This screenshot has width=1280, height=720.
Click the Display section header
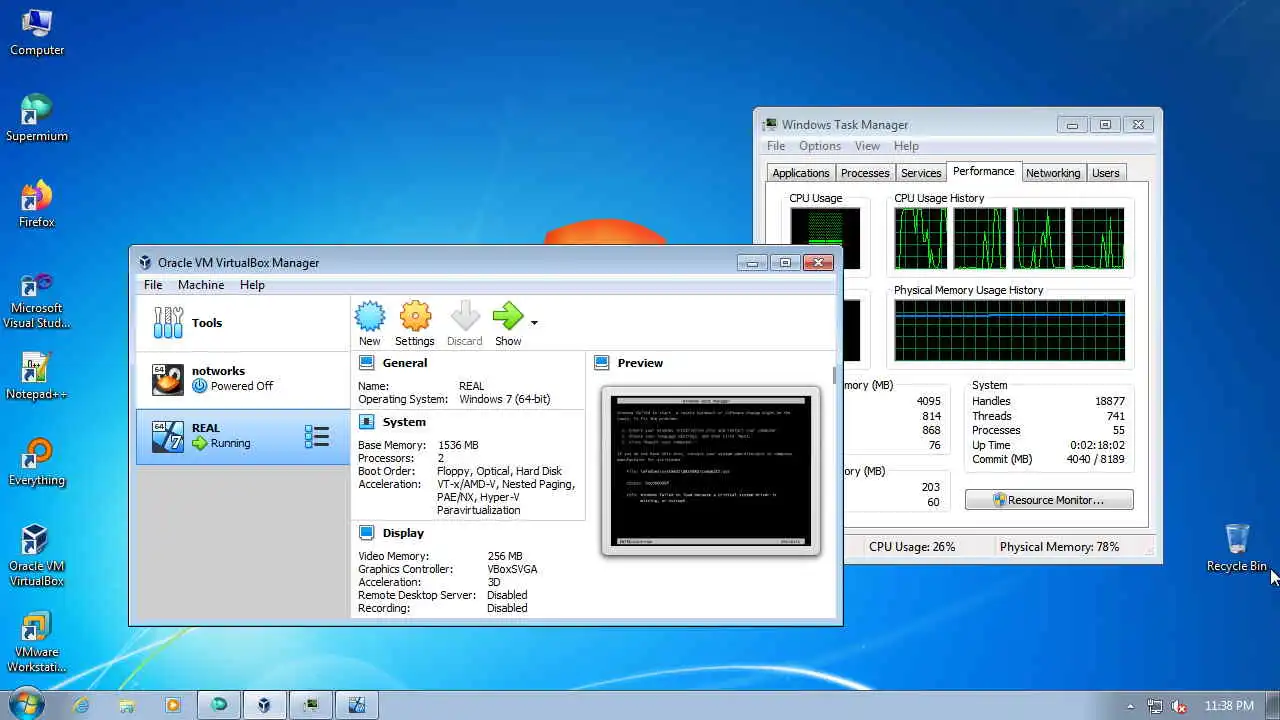[x=403, y=533]
